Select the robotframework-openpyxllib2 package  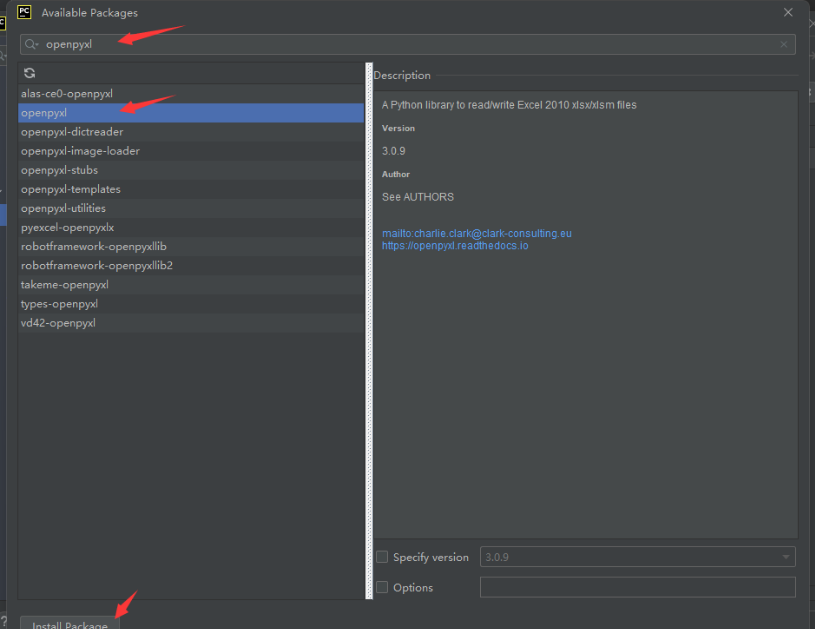coord(191,266)
